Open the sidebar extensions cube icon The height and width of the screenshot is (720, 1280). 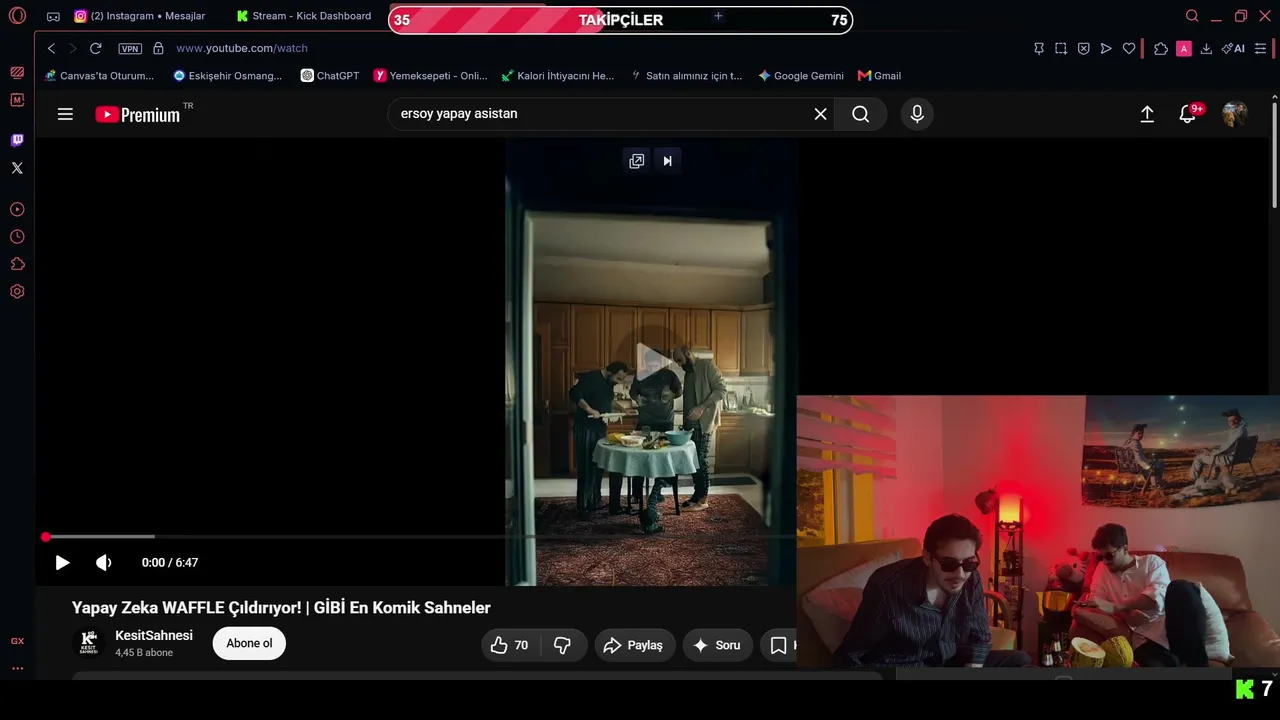pyautogui.click(x=17, y=264)
